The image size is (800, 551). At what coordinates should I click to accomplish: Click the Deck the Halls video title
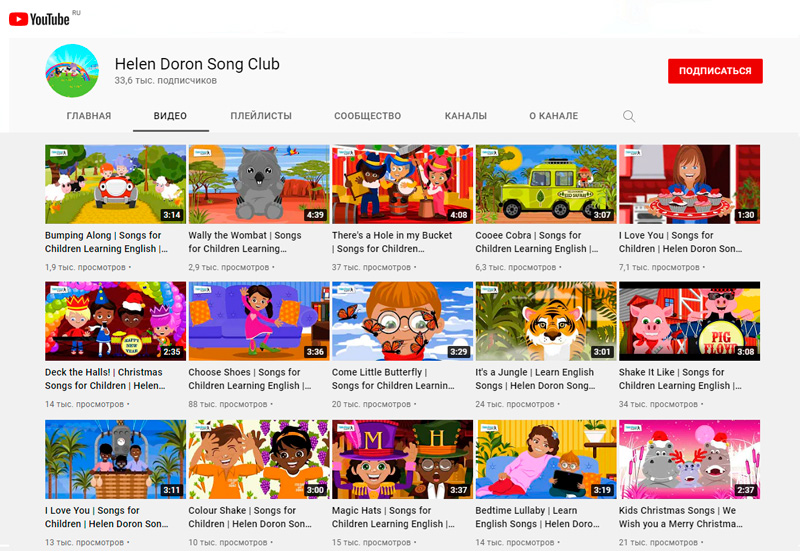[103, 379]
